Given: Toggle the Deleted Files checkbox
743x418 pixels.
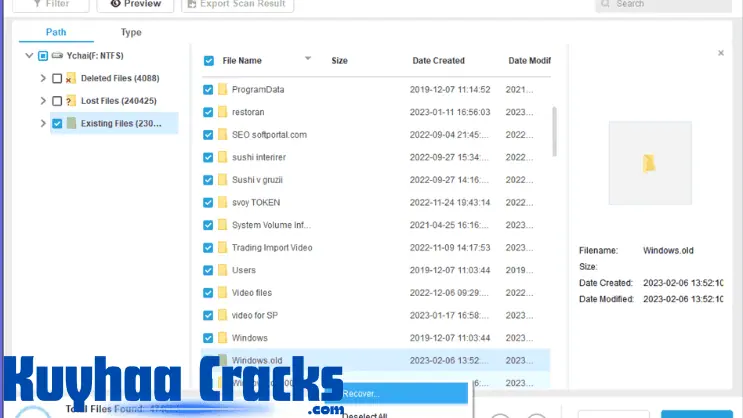Looking at the screenshot, I should pos(57,78).
